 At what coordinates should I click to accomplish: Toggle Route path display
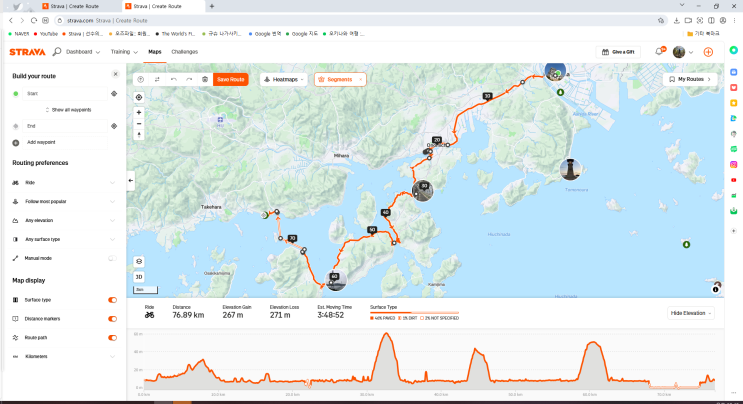[x=112, y=338]
